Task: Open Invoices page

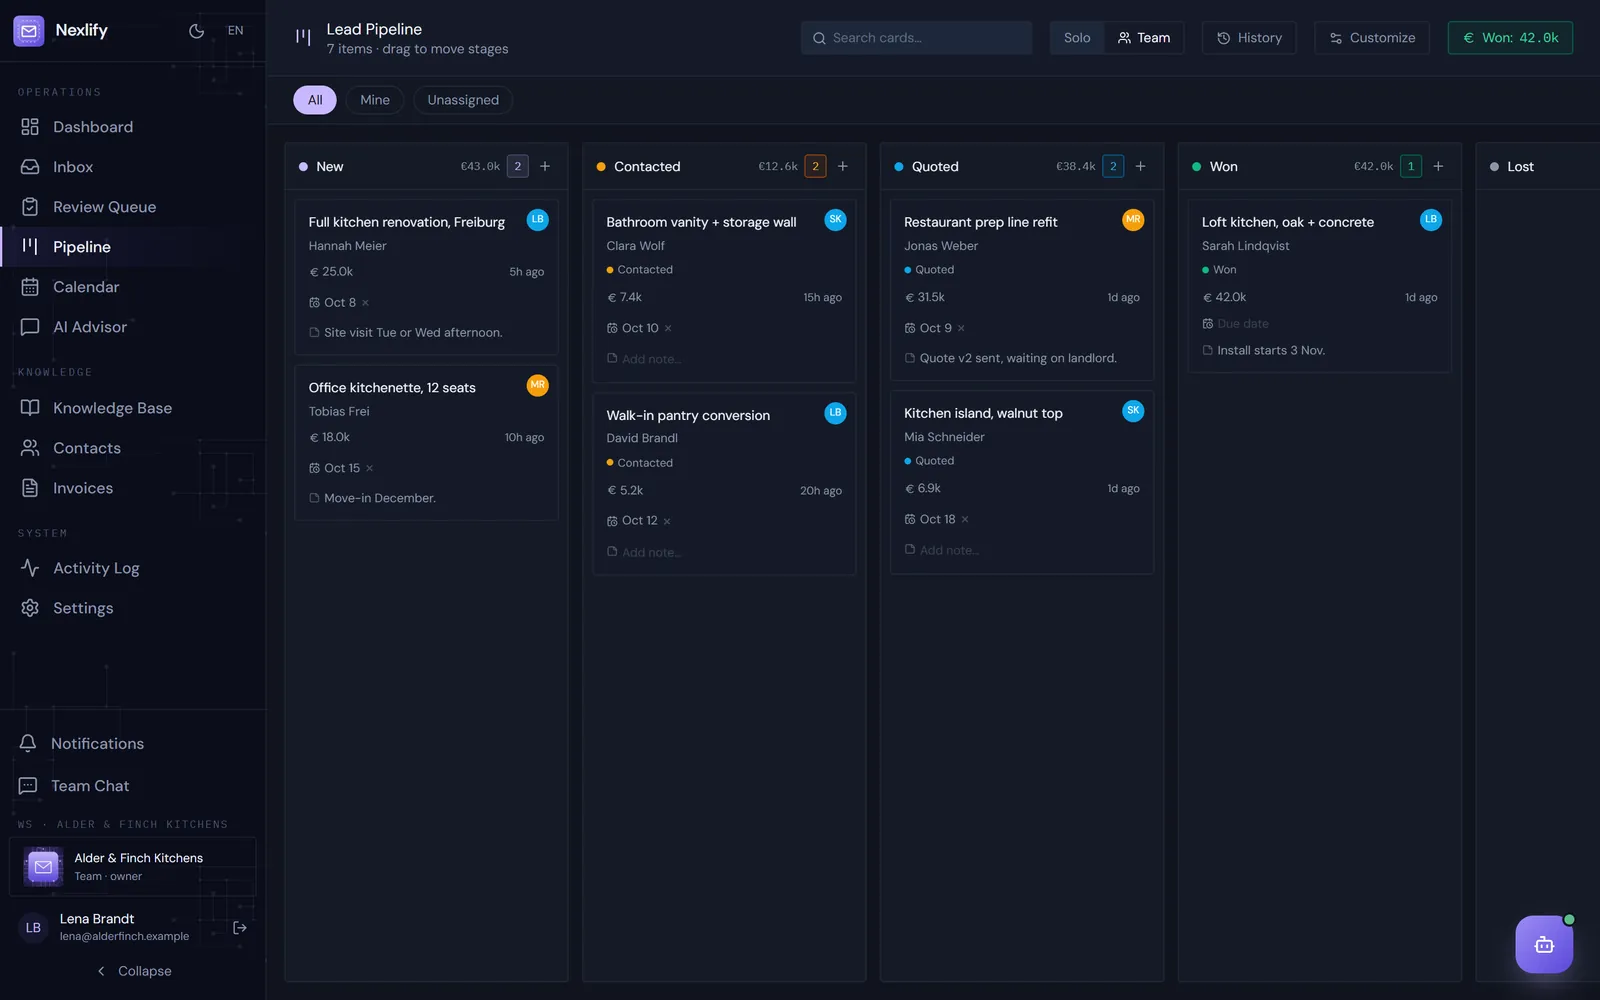Action: pyautogui.click(x=133, y=488)
